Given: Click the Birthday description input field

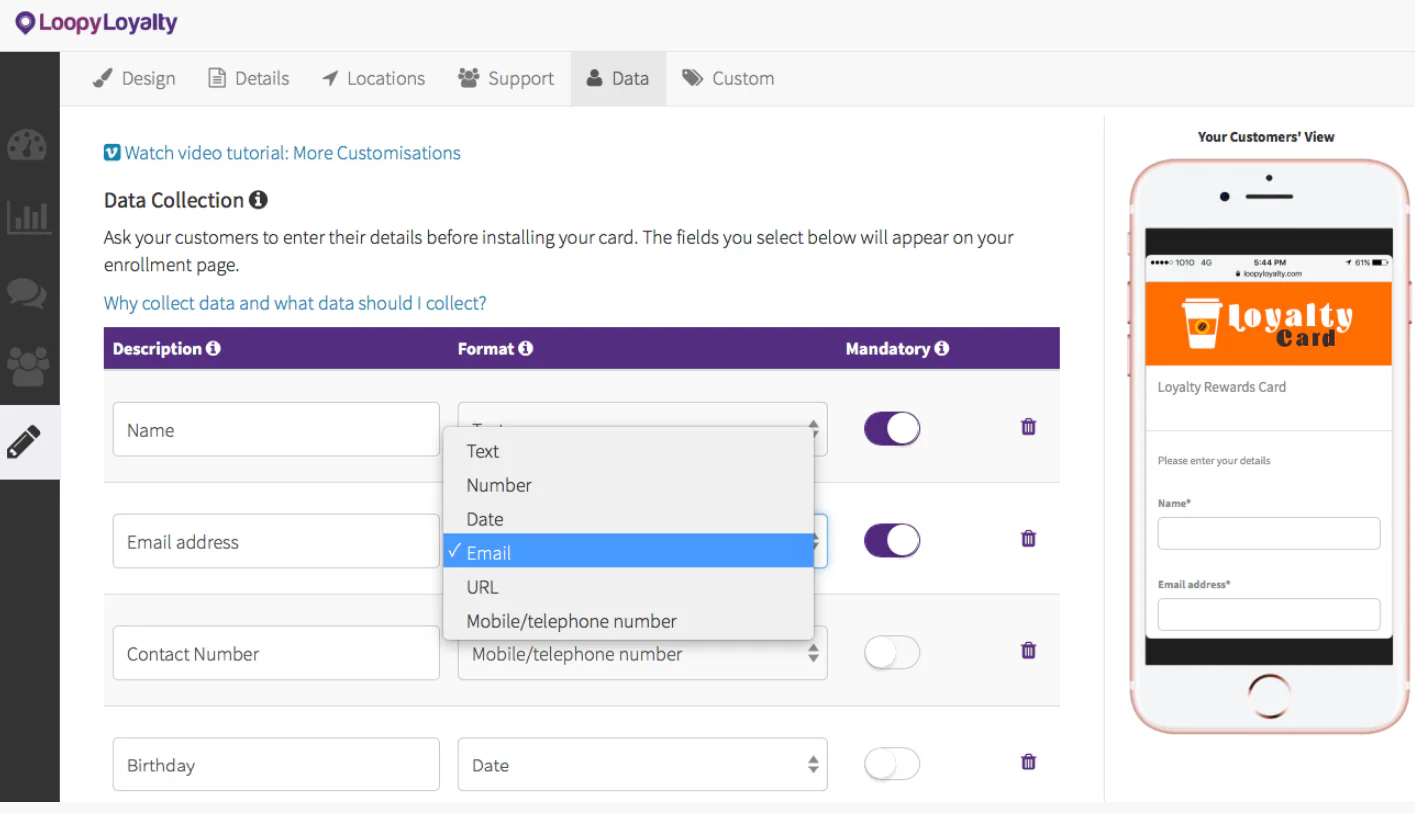Looking at the screenshot, I should [x=276, y=765].
